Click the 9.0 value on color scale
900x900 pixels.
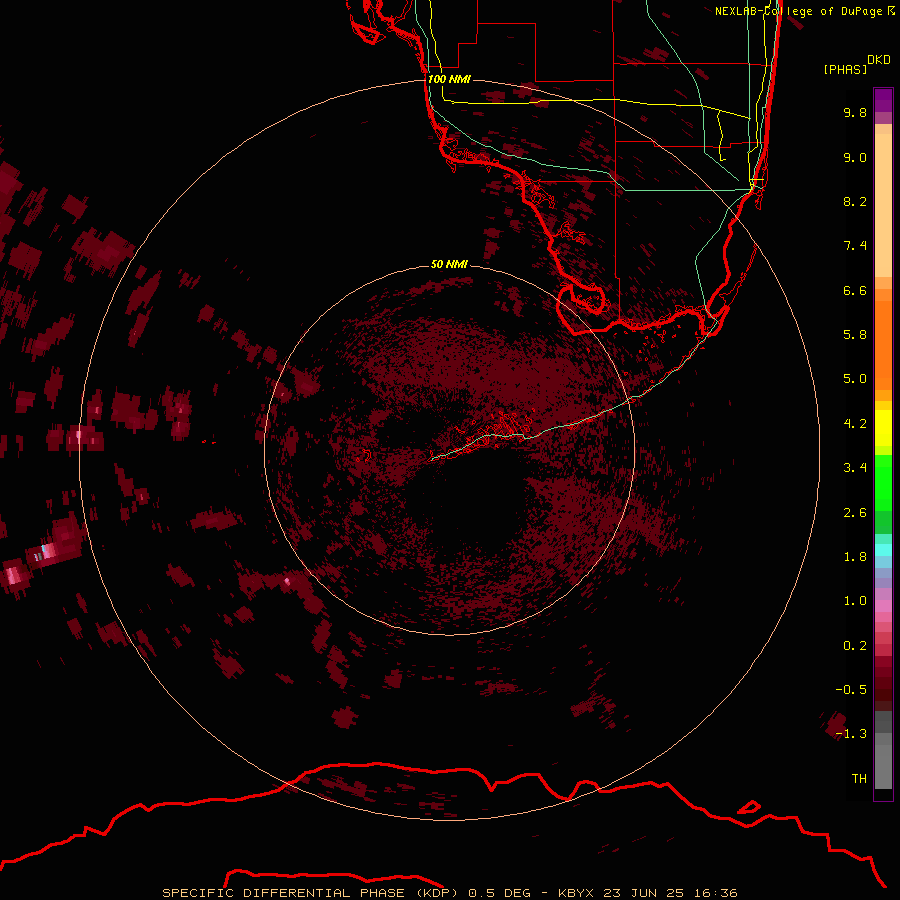coord(855,157)
